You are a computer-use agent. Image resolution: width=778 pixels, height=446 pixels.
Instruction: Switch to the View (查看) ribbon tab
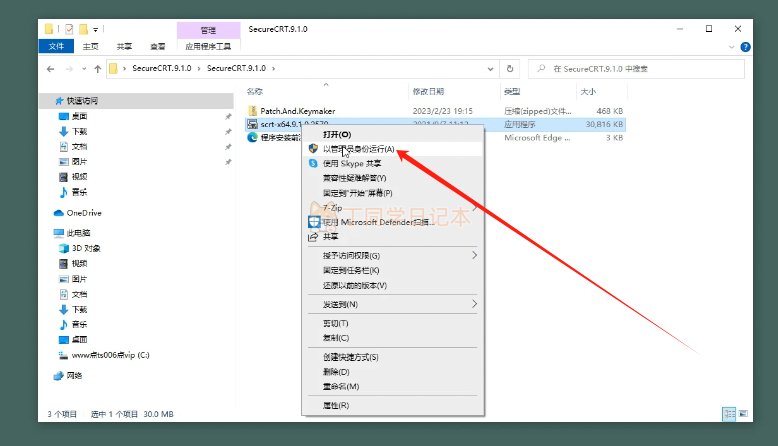coord(158,46)
